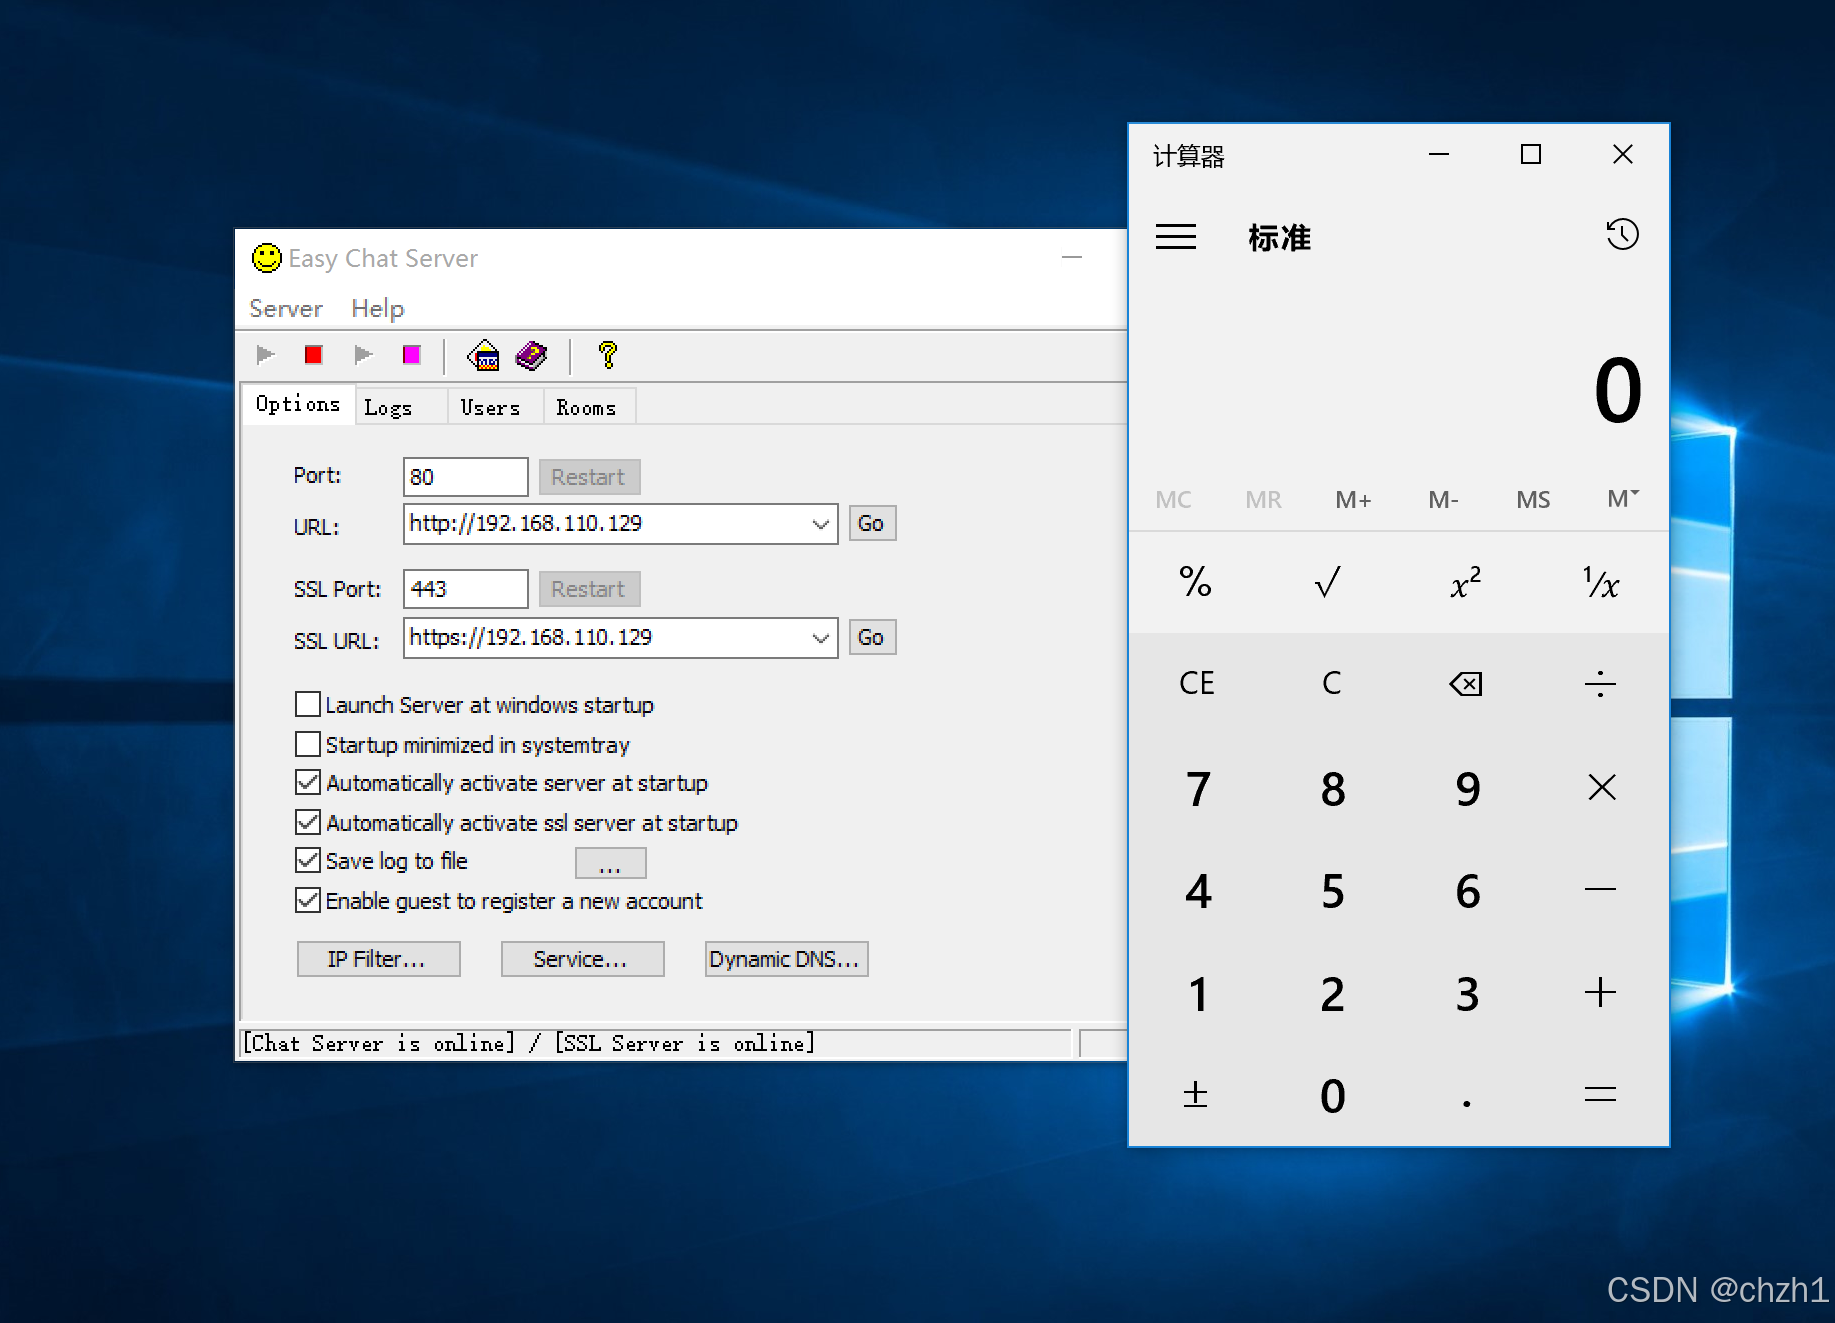
Task: Click the first gray start server arrow in toolbar
Action: tap(266, 355)
